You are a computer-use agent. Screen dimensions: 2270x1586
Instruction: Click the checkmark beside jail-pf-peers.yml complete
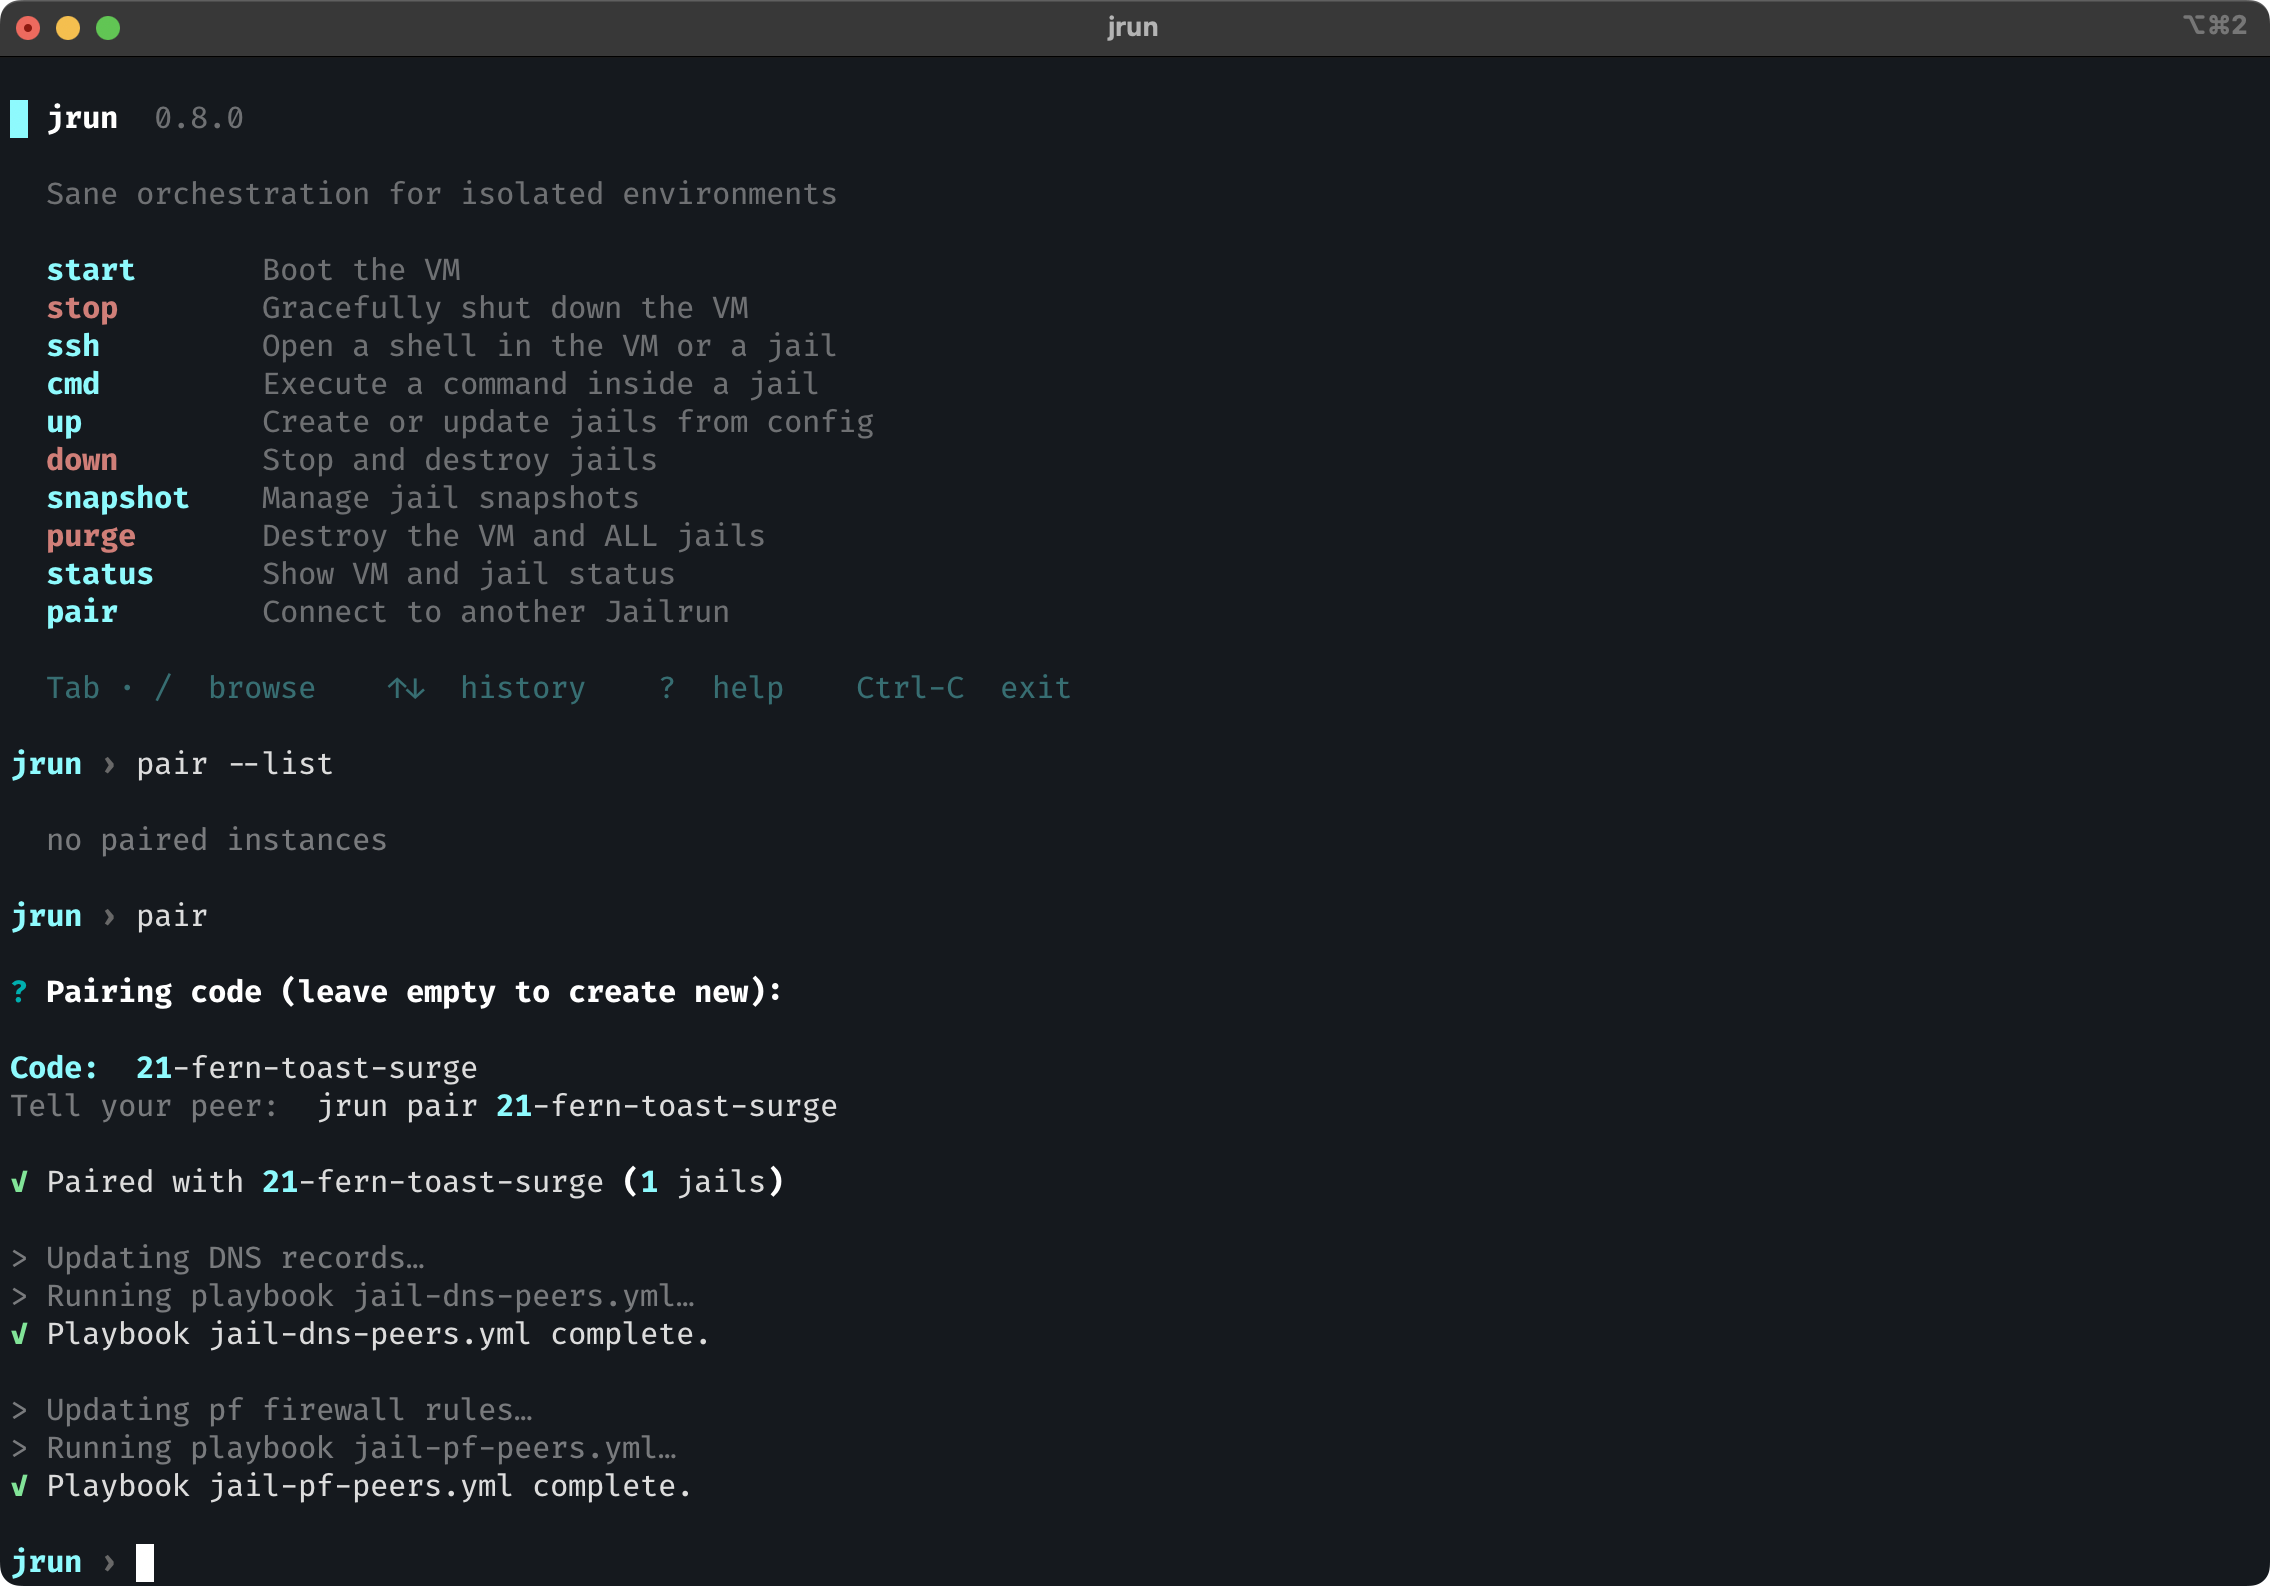(19, 1486)
